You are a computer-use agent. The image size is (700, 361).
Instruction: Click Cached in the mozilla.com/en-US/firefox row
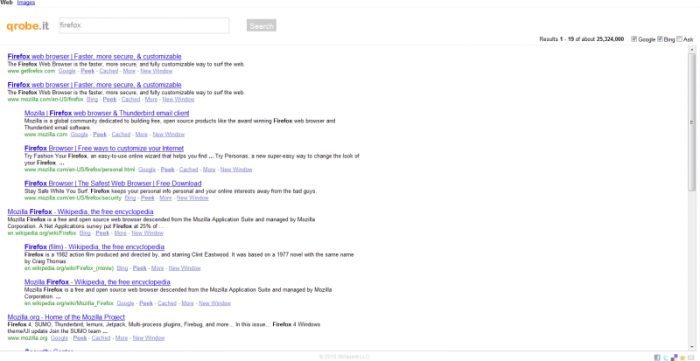point(130,100)
